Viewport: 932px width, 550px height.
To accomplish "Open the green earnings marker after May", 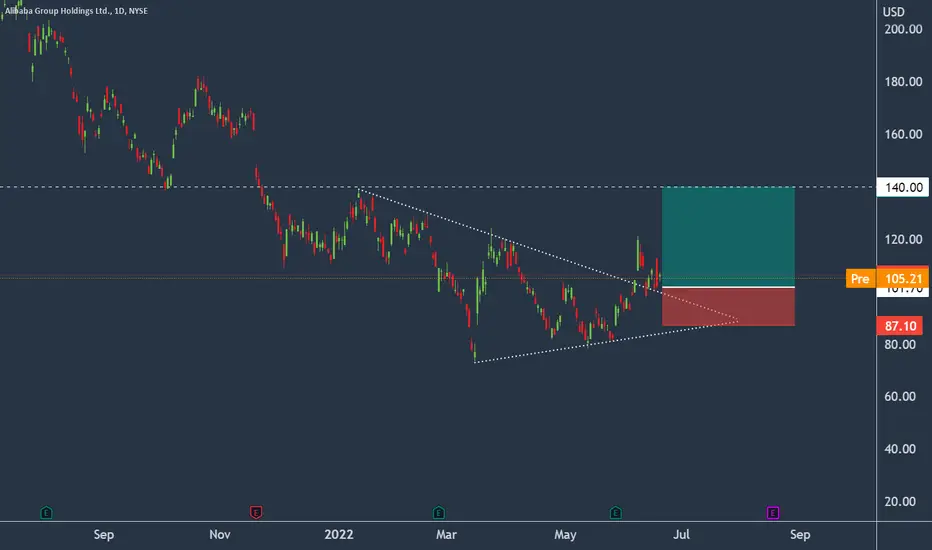I will click(616, 513).
